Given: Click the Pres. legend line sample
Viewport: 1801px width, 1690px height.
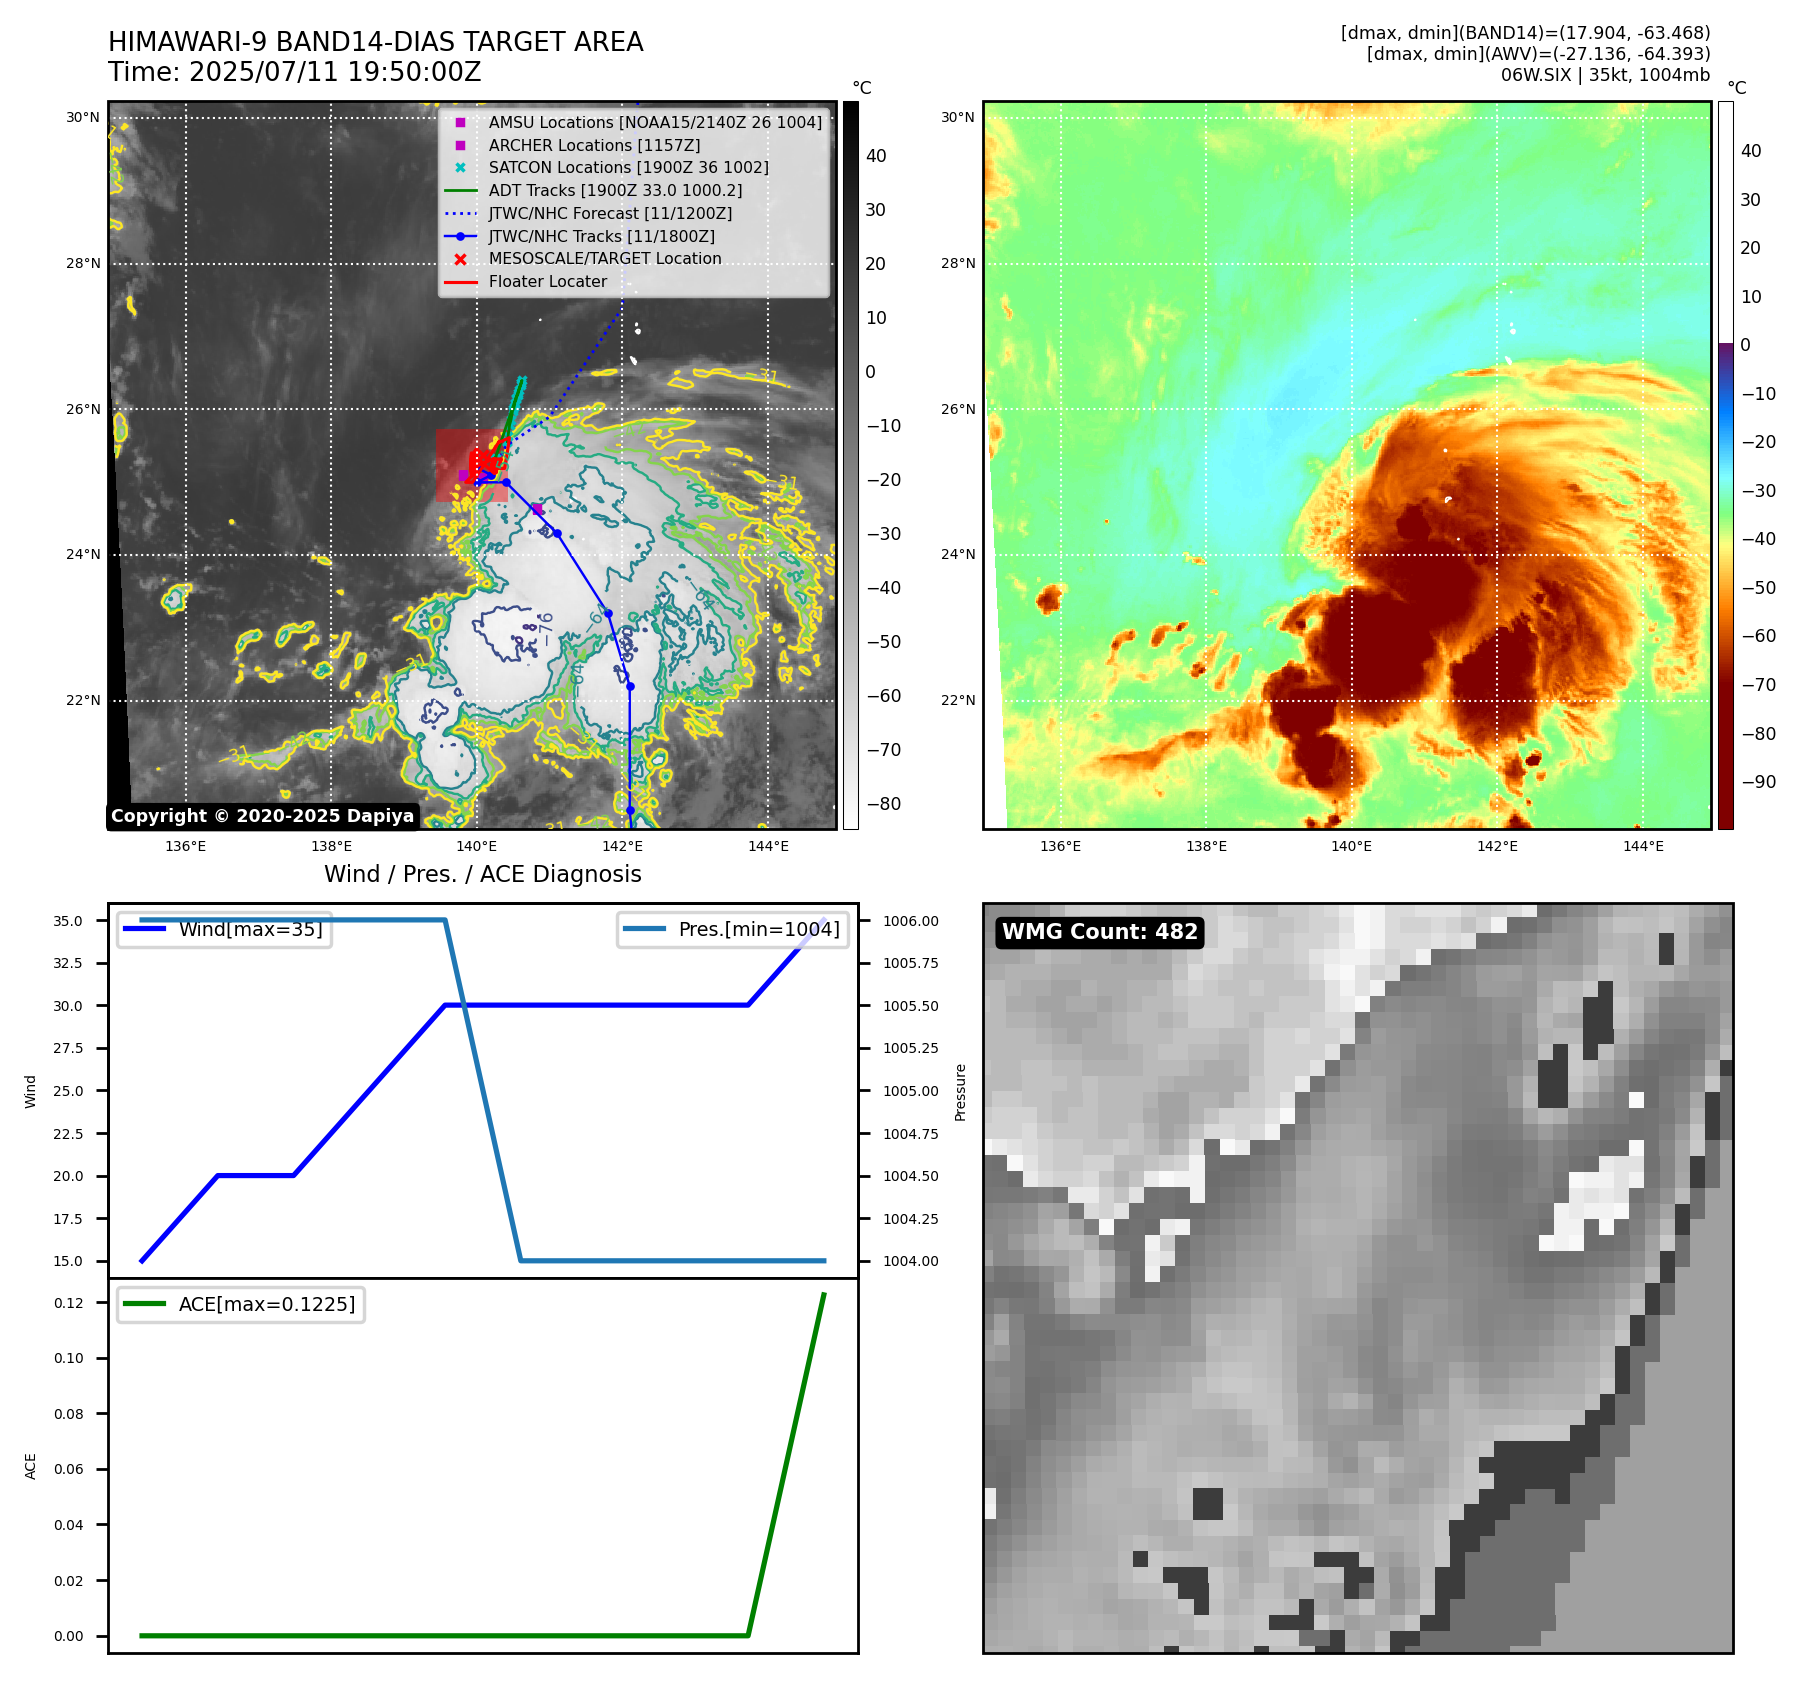Looking at the screenshot, I should pos(644,929).
